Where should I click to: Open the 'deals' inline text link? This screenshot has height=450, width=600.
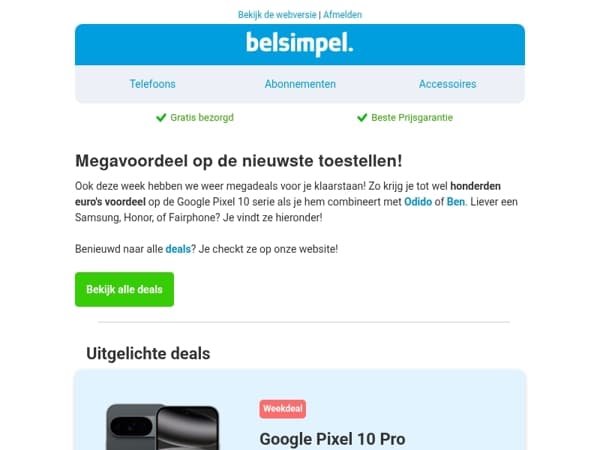pyautogui.click(x=178, y=249)
